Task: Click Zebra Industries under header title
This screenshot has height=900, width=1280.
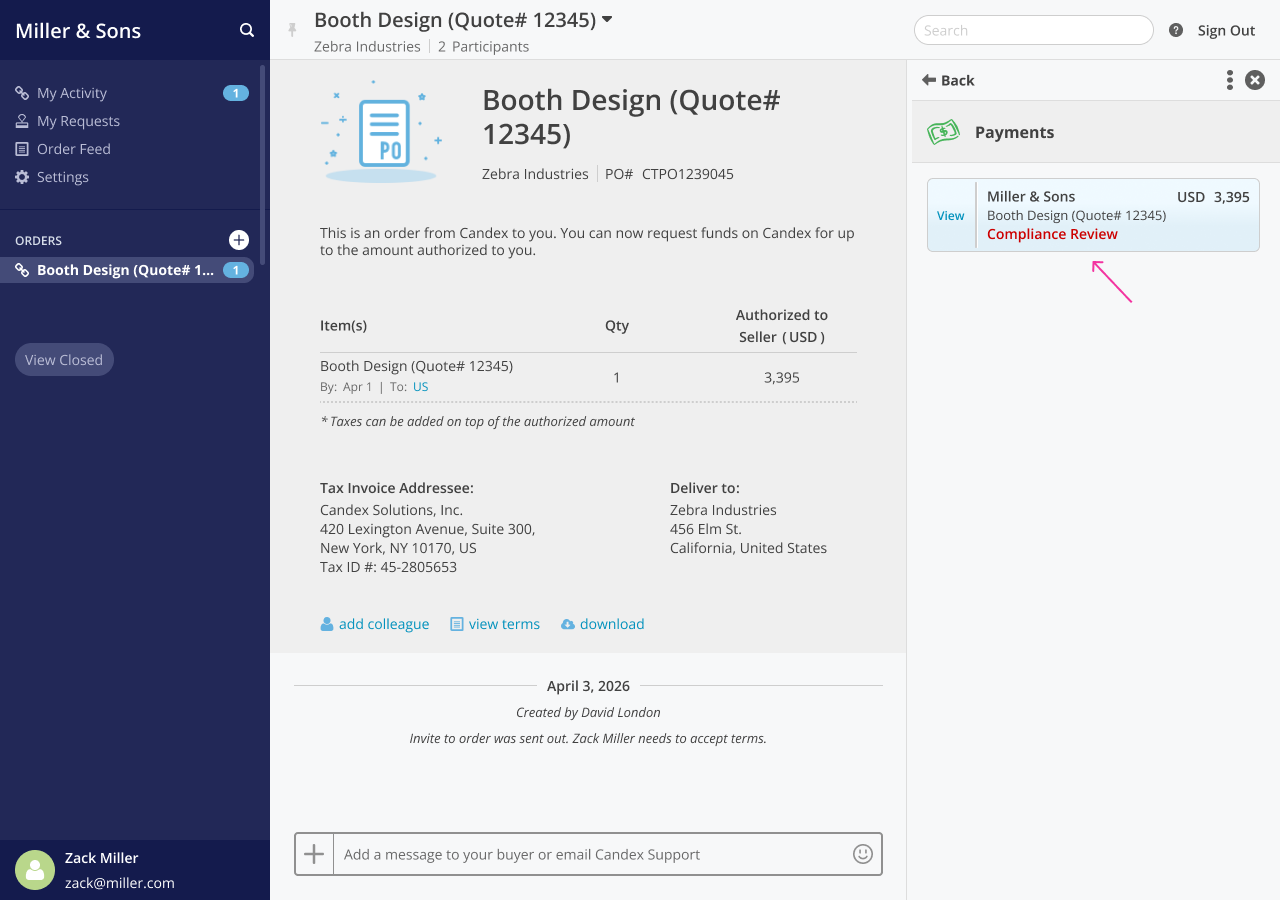Action: click(x=367, y=46)
